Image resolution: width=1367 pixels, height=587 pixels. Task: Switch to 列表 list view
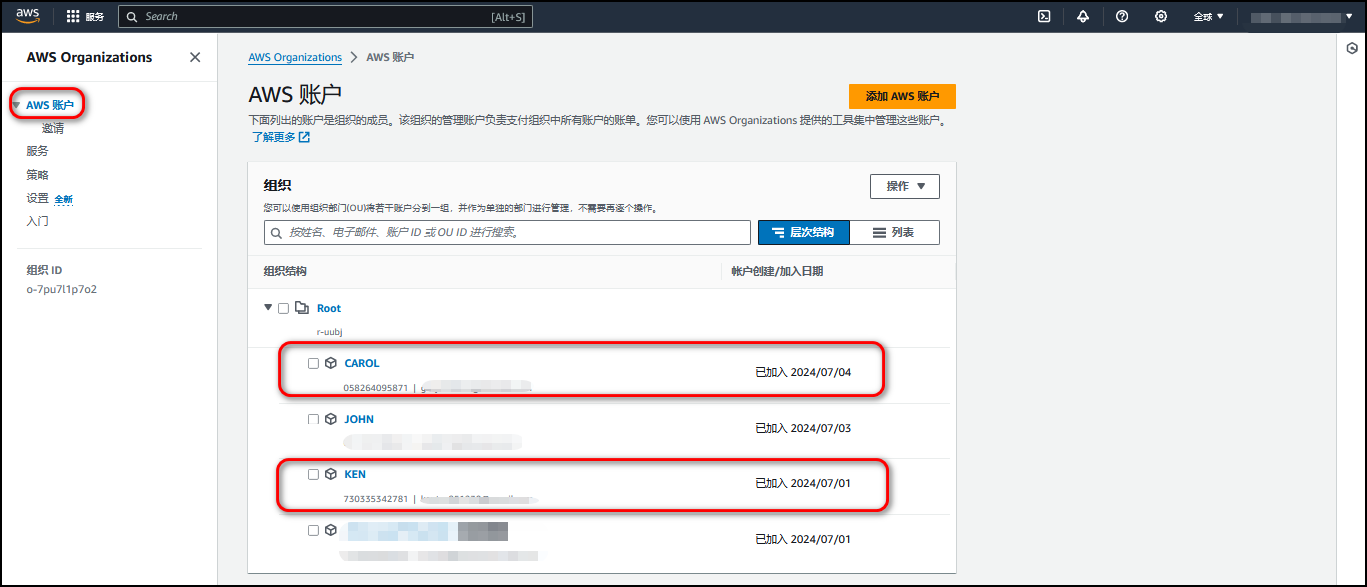pyautogui.click(x=894, y=232)
